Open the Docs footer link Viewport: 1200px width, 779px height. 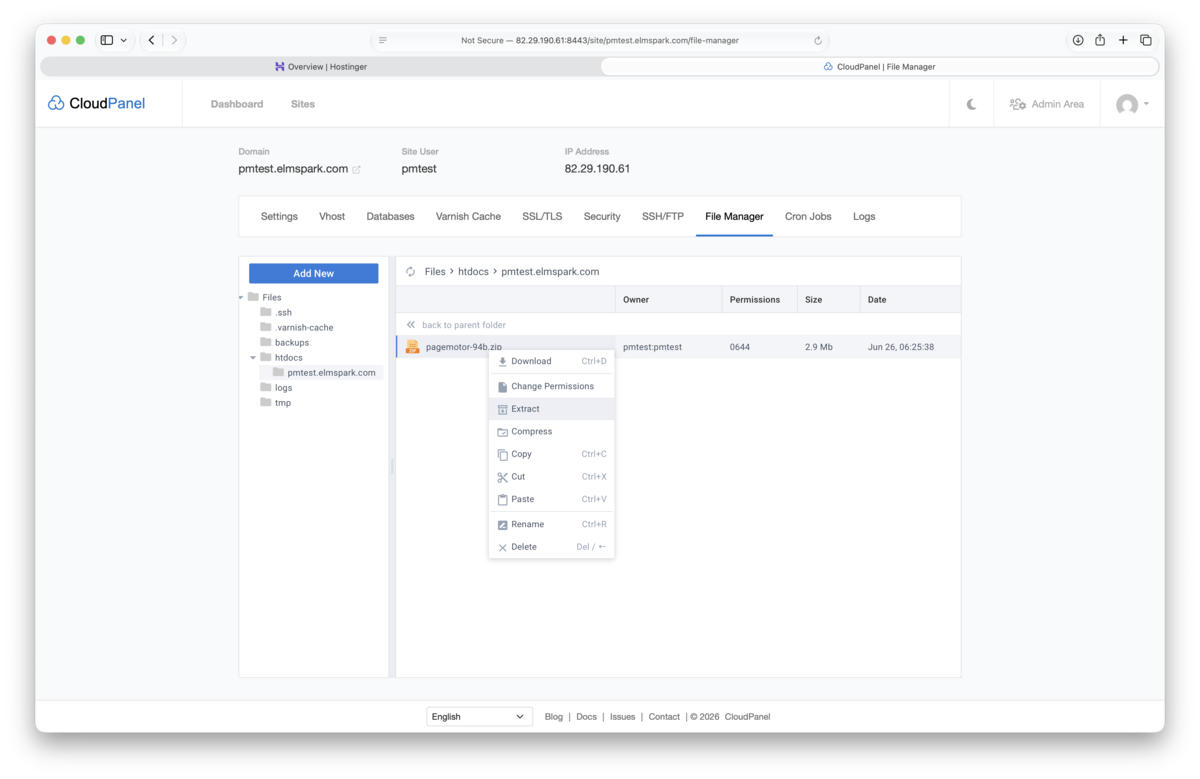tap(587, 717)
